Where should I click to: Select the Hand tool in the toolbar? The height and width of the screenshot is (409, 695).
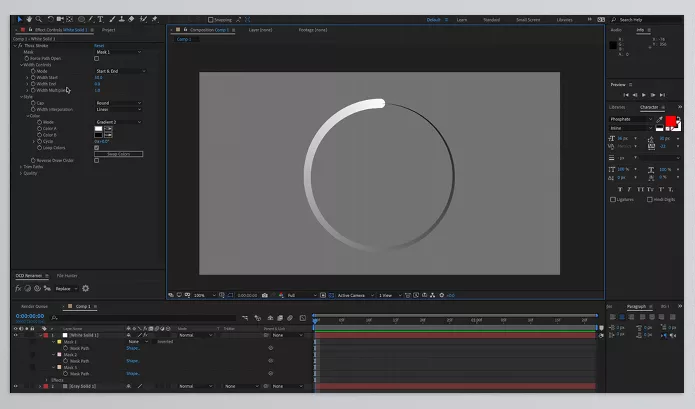[29, 19]
